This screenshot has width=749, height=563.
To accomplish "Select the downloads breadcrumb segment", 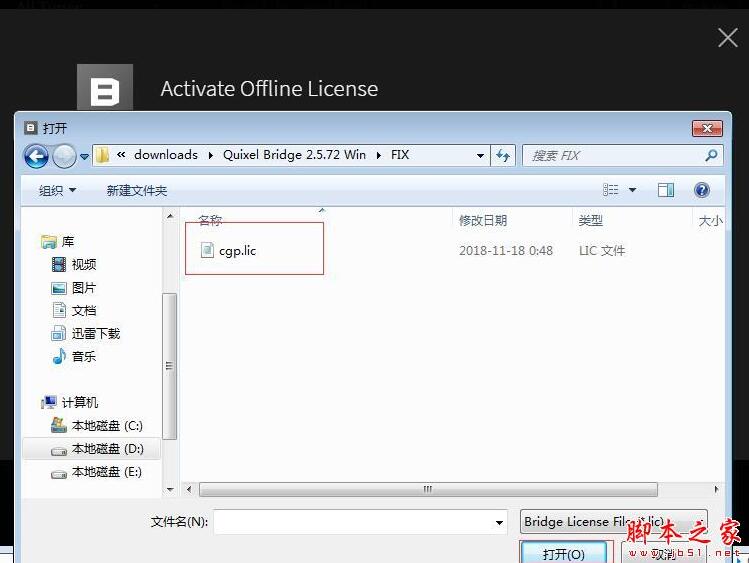I will click(x=166, y=155).
